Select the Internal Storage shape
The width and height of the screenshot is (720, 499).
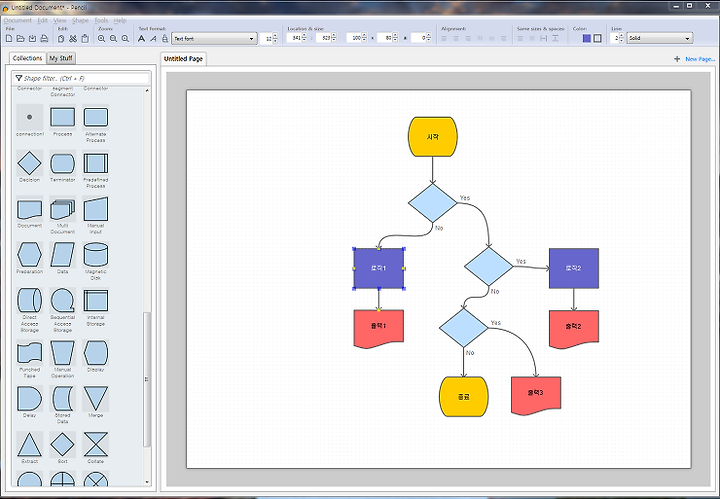tap(96, 301)
